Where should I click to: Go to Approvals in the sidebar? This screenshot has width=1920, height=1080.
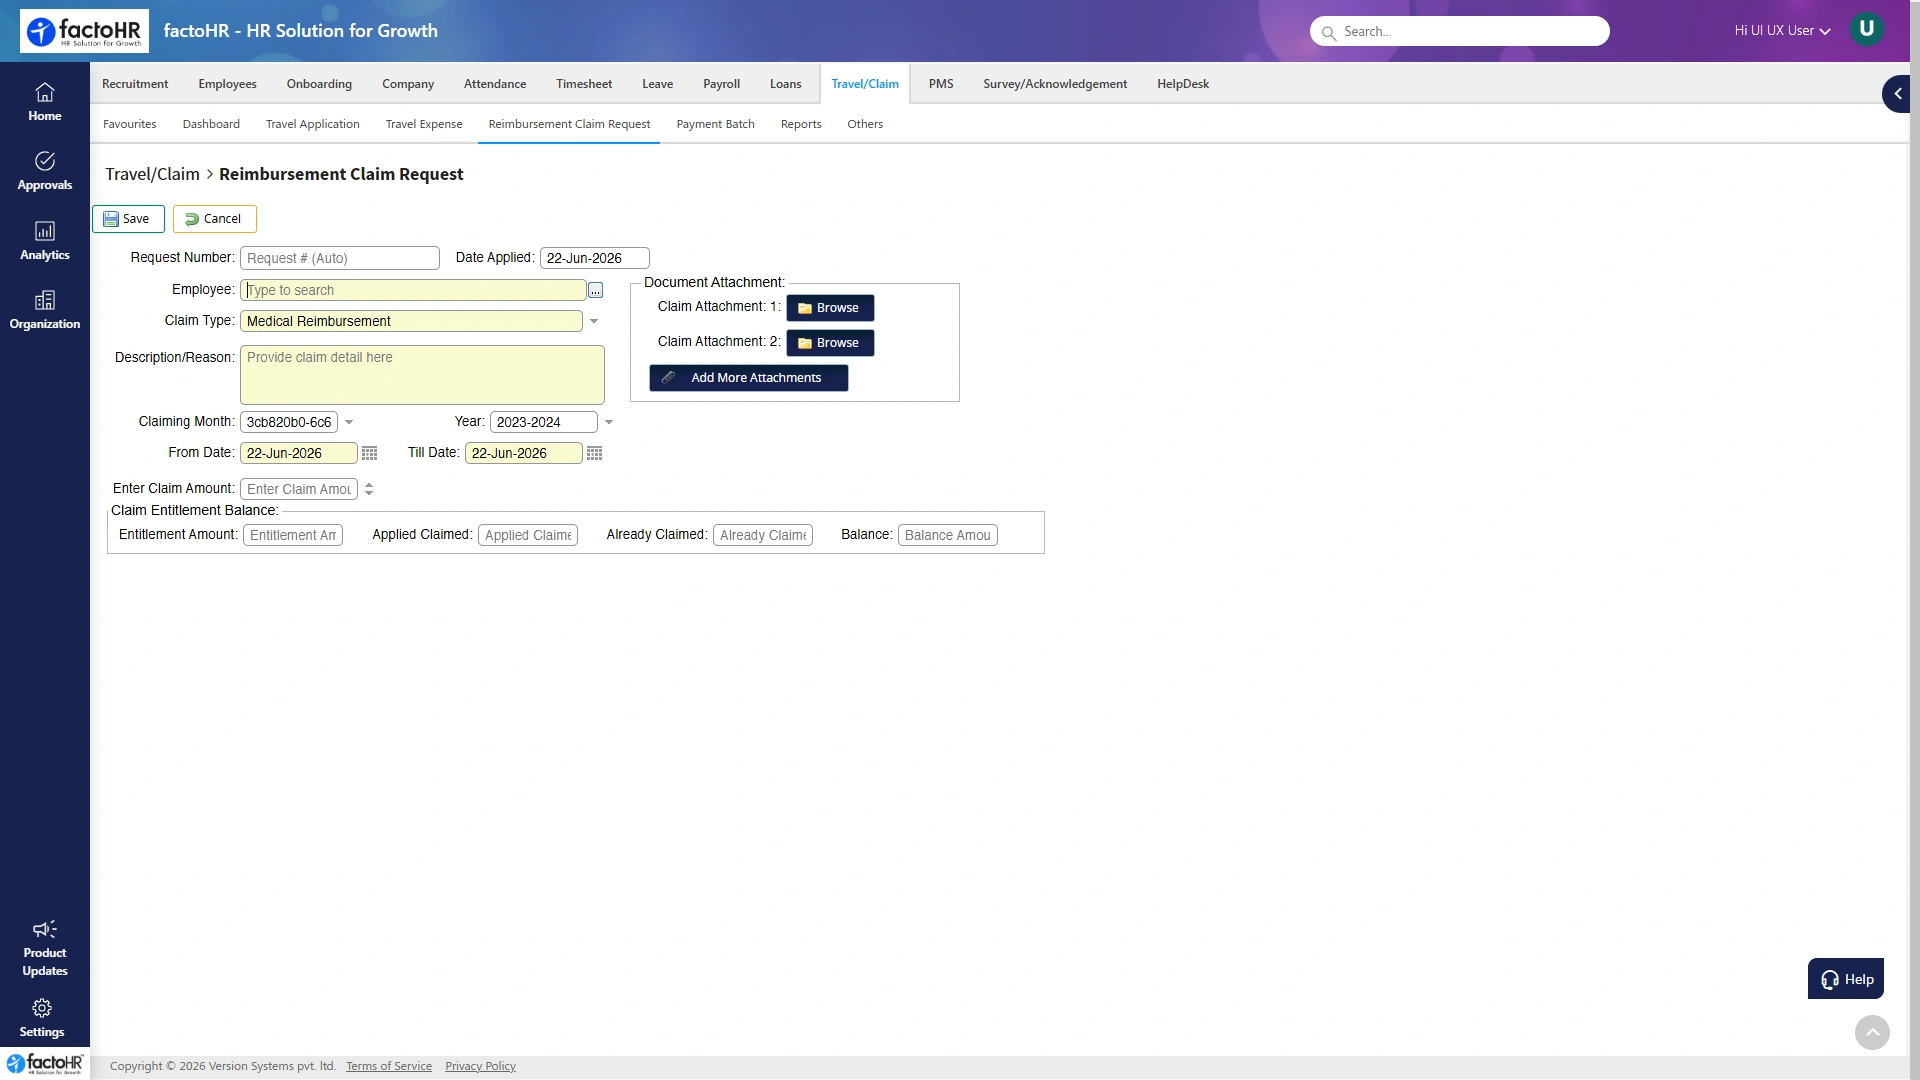[44, 171]
